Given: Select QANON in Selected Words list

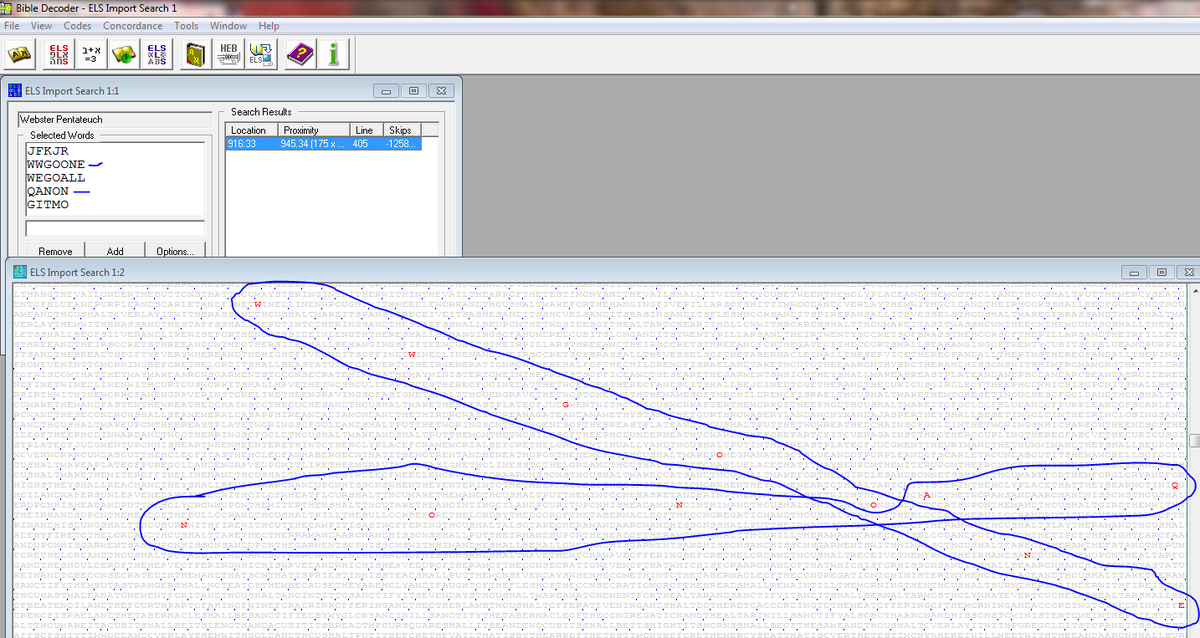Looking at the screenshot, I should tap(48, 191).
